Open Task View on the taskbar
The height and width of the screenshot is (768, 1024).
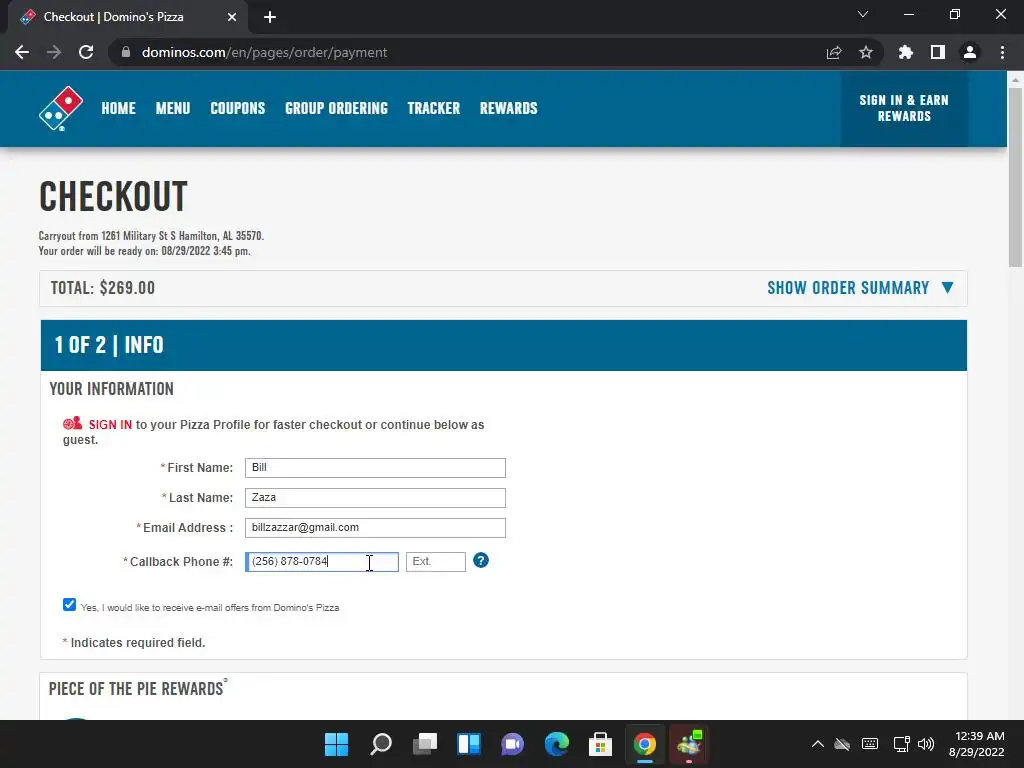425,744
